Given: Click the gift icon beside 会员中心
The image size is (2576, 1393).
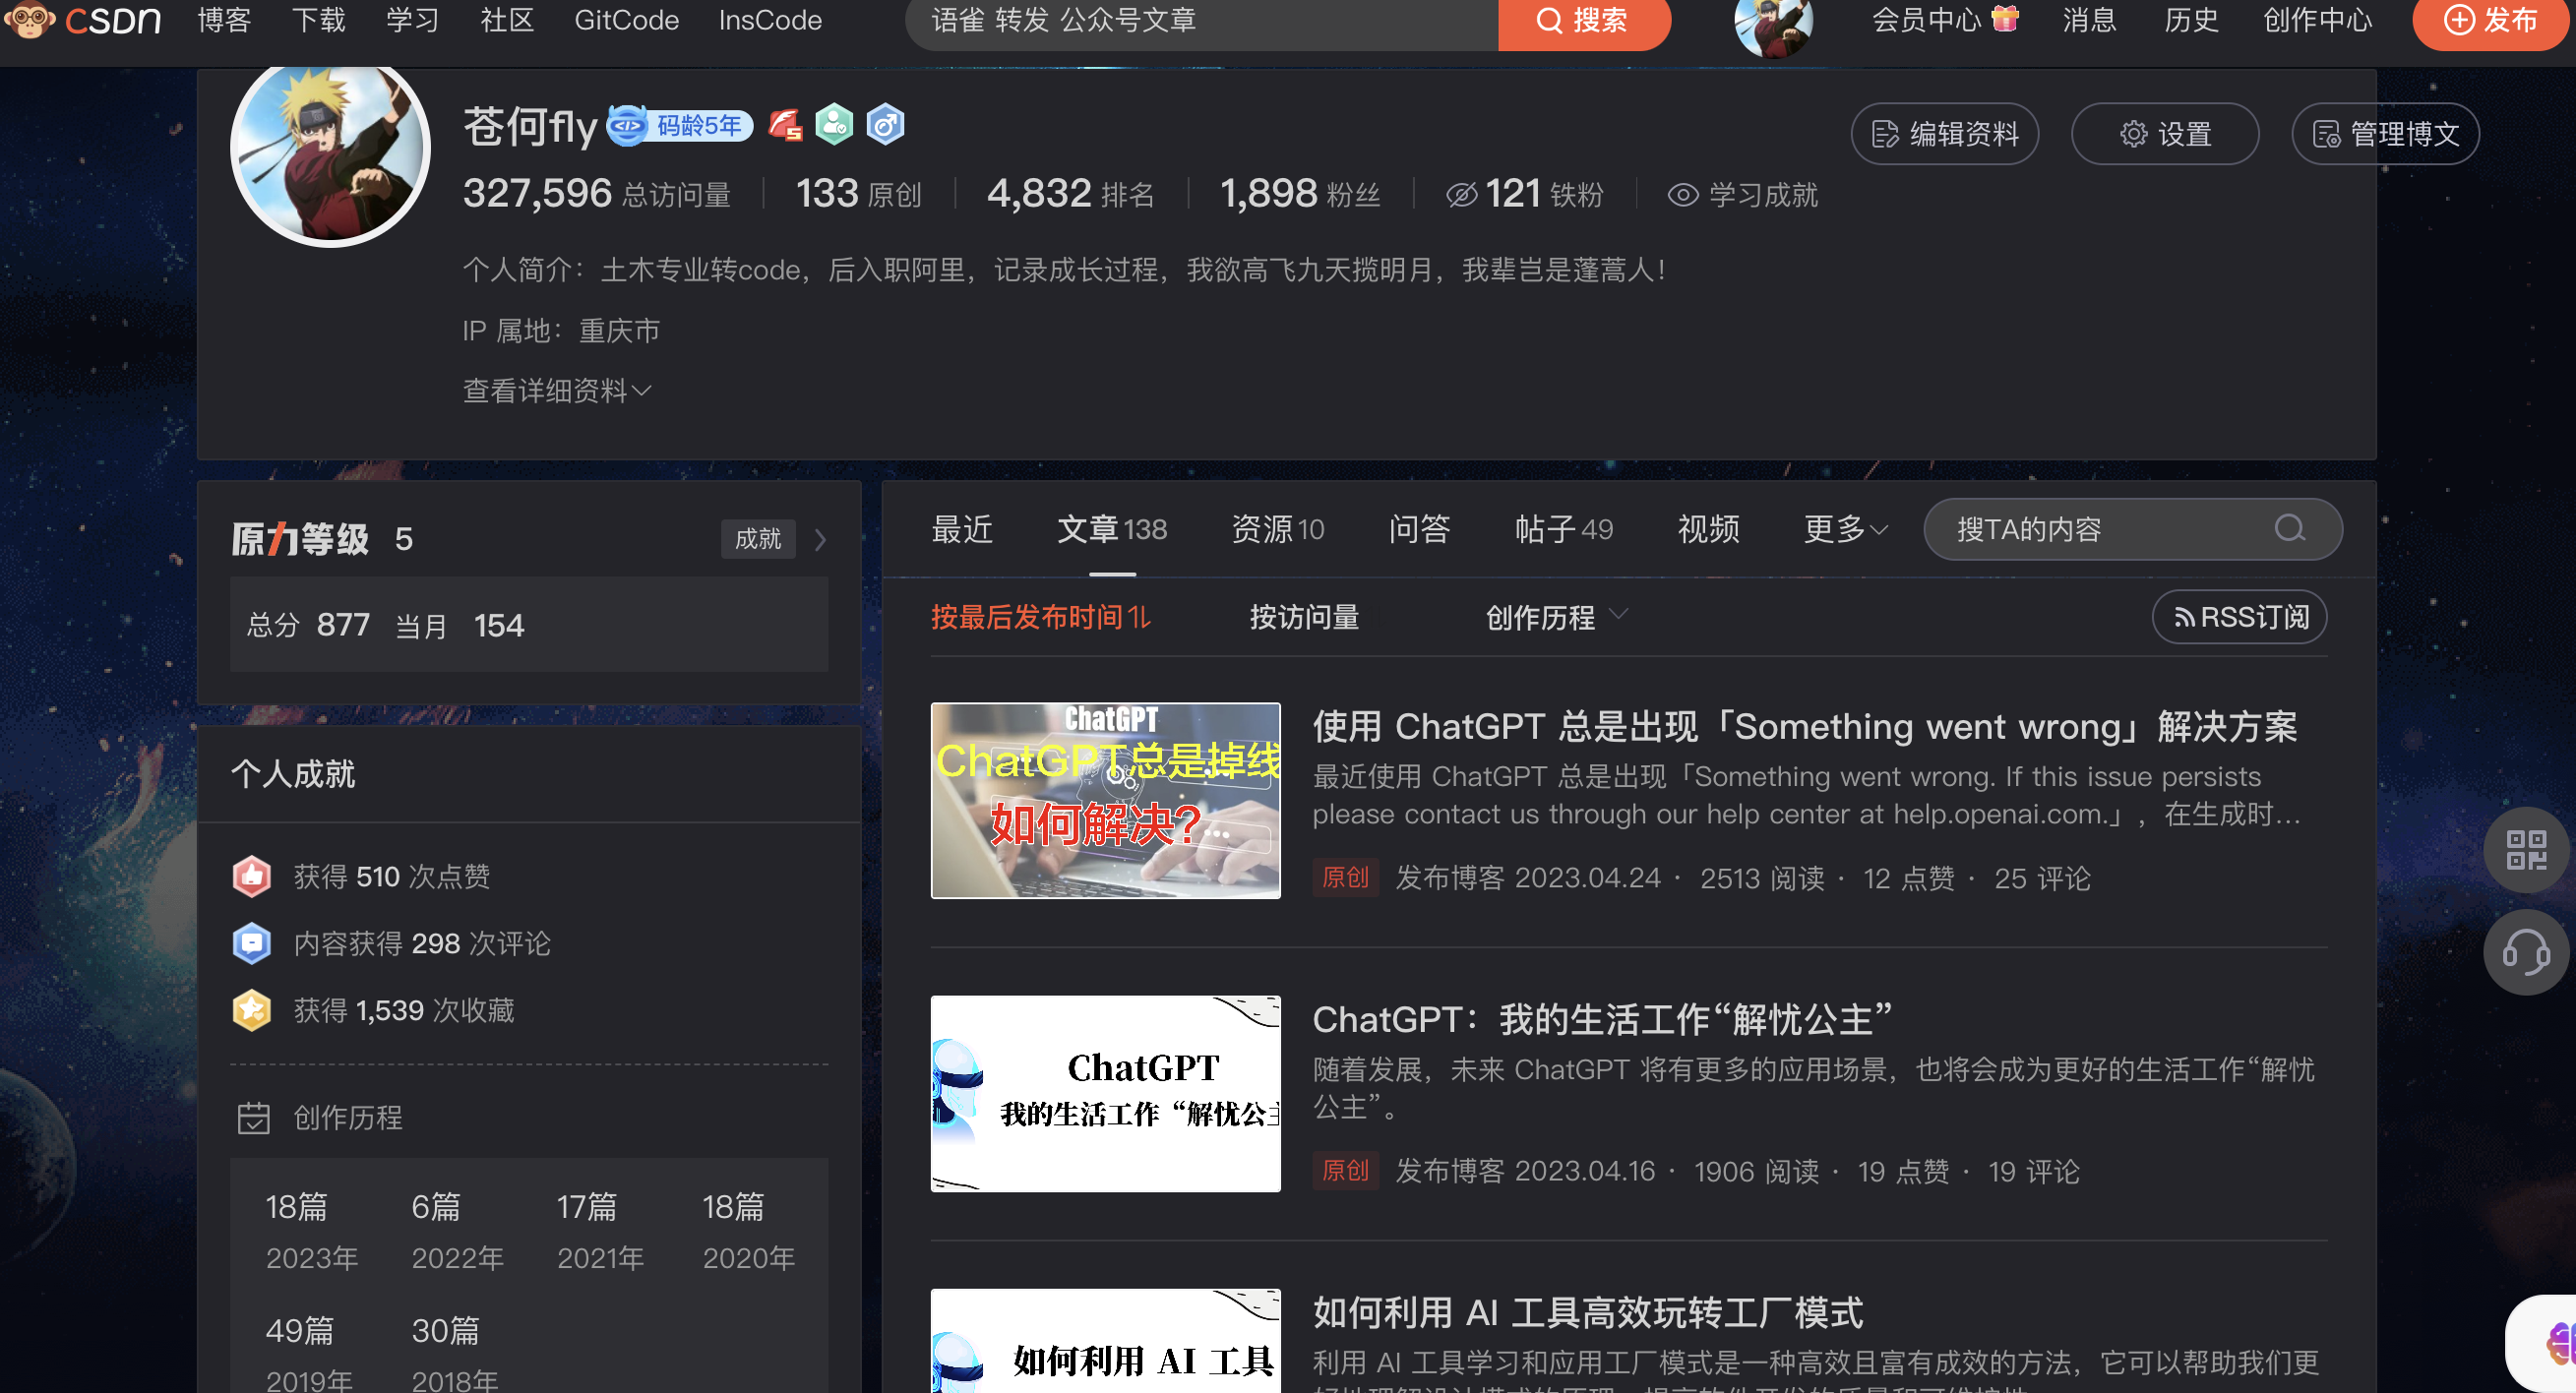Looking at the screenshot, I should point(2004,18).
